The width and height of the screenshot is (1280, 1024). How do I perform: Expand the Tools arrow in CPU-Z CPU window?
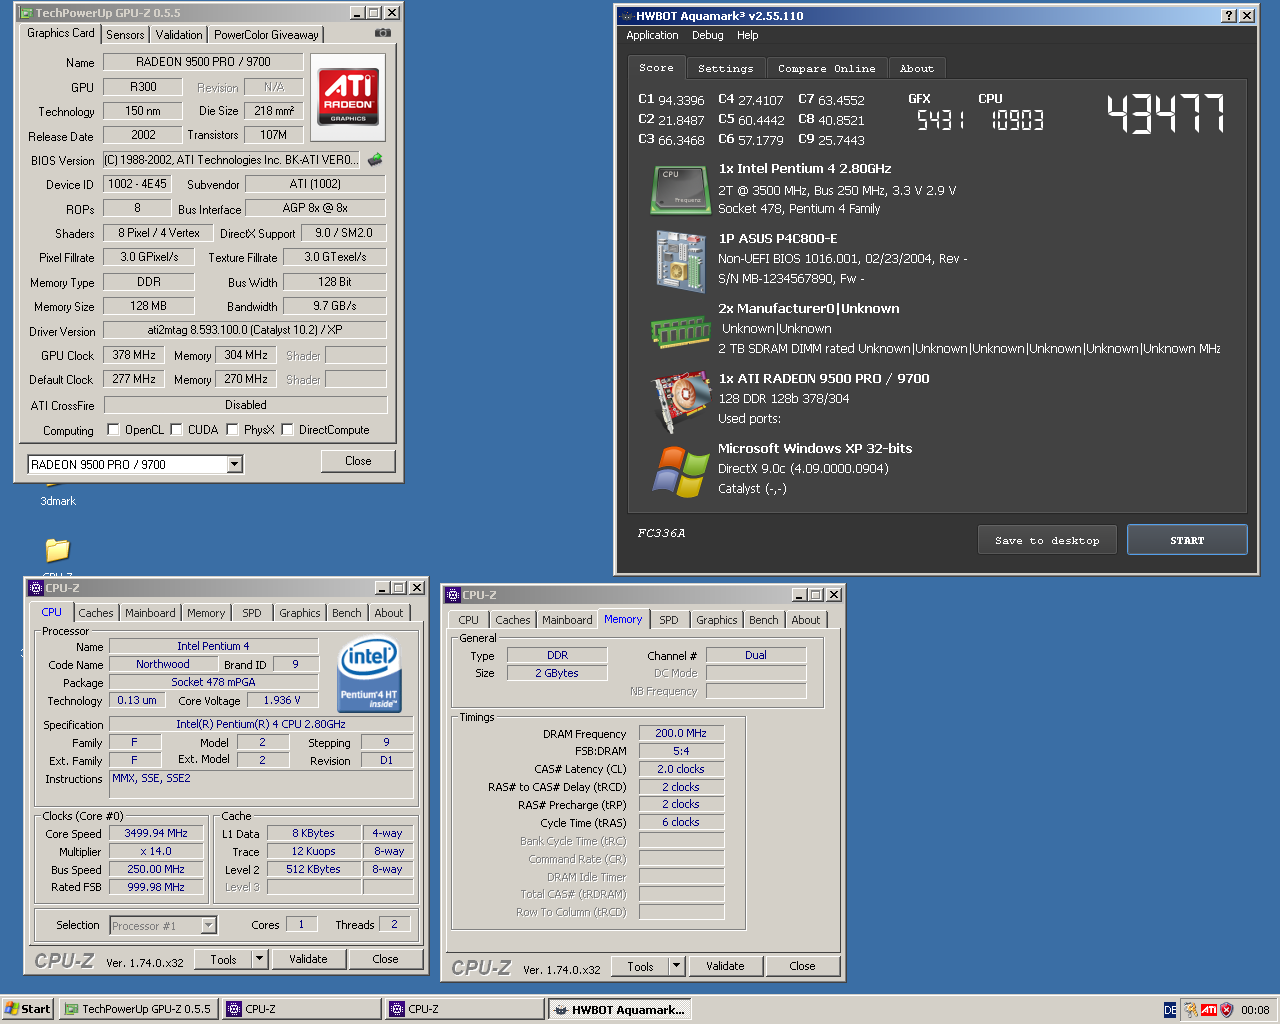(x=259, y=959)
